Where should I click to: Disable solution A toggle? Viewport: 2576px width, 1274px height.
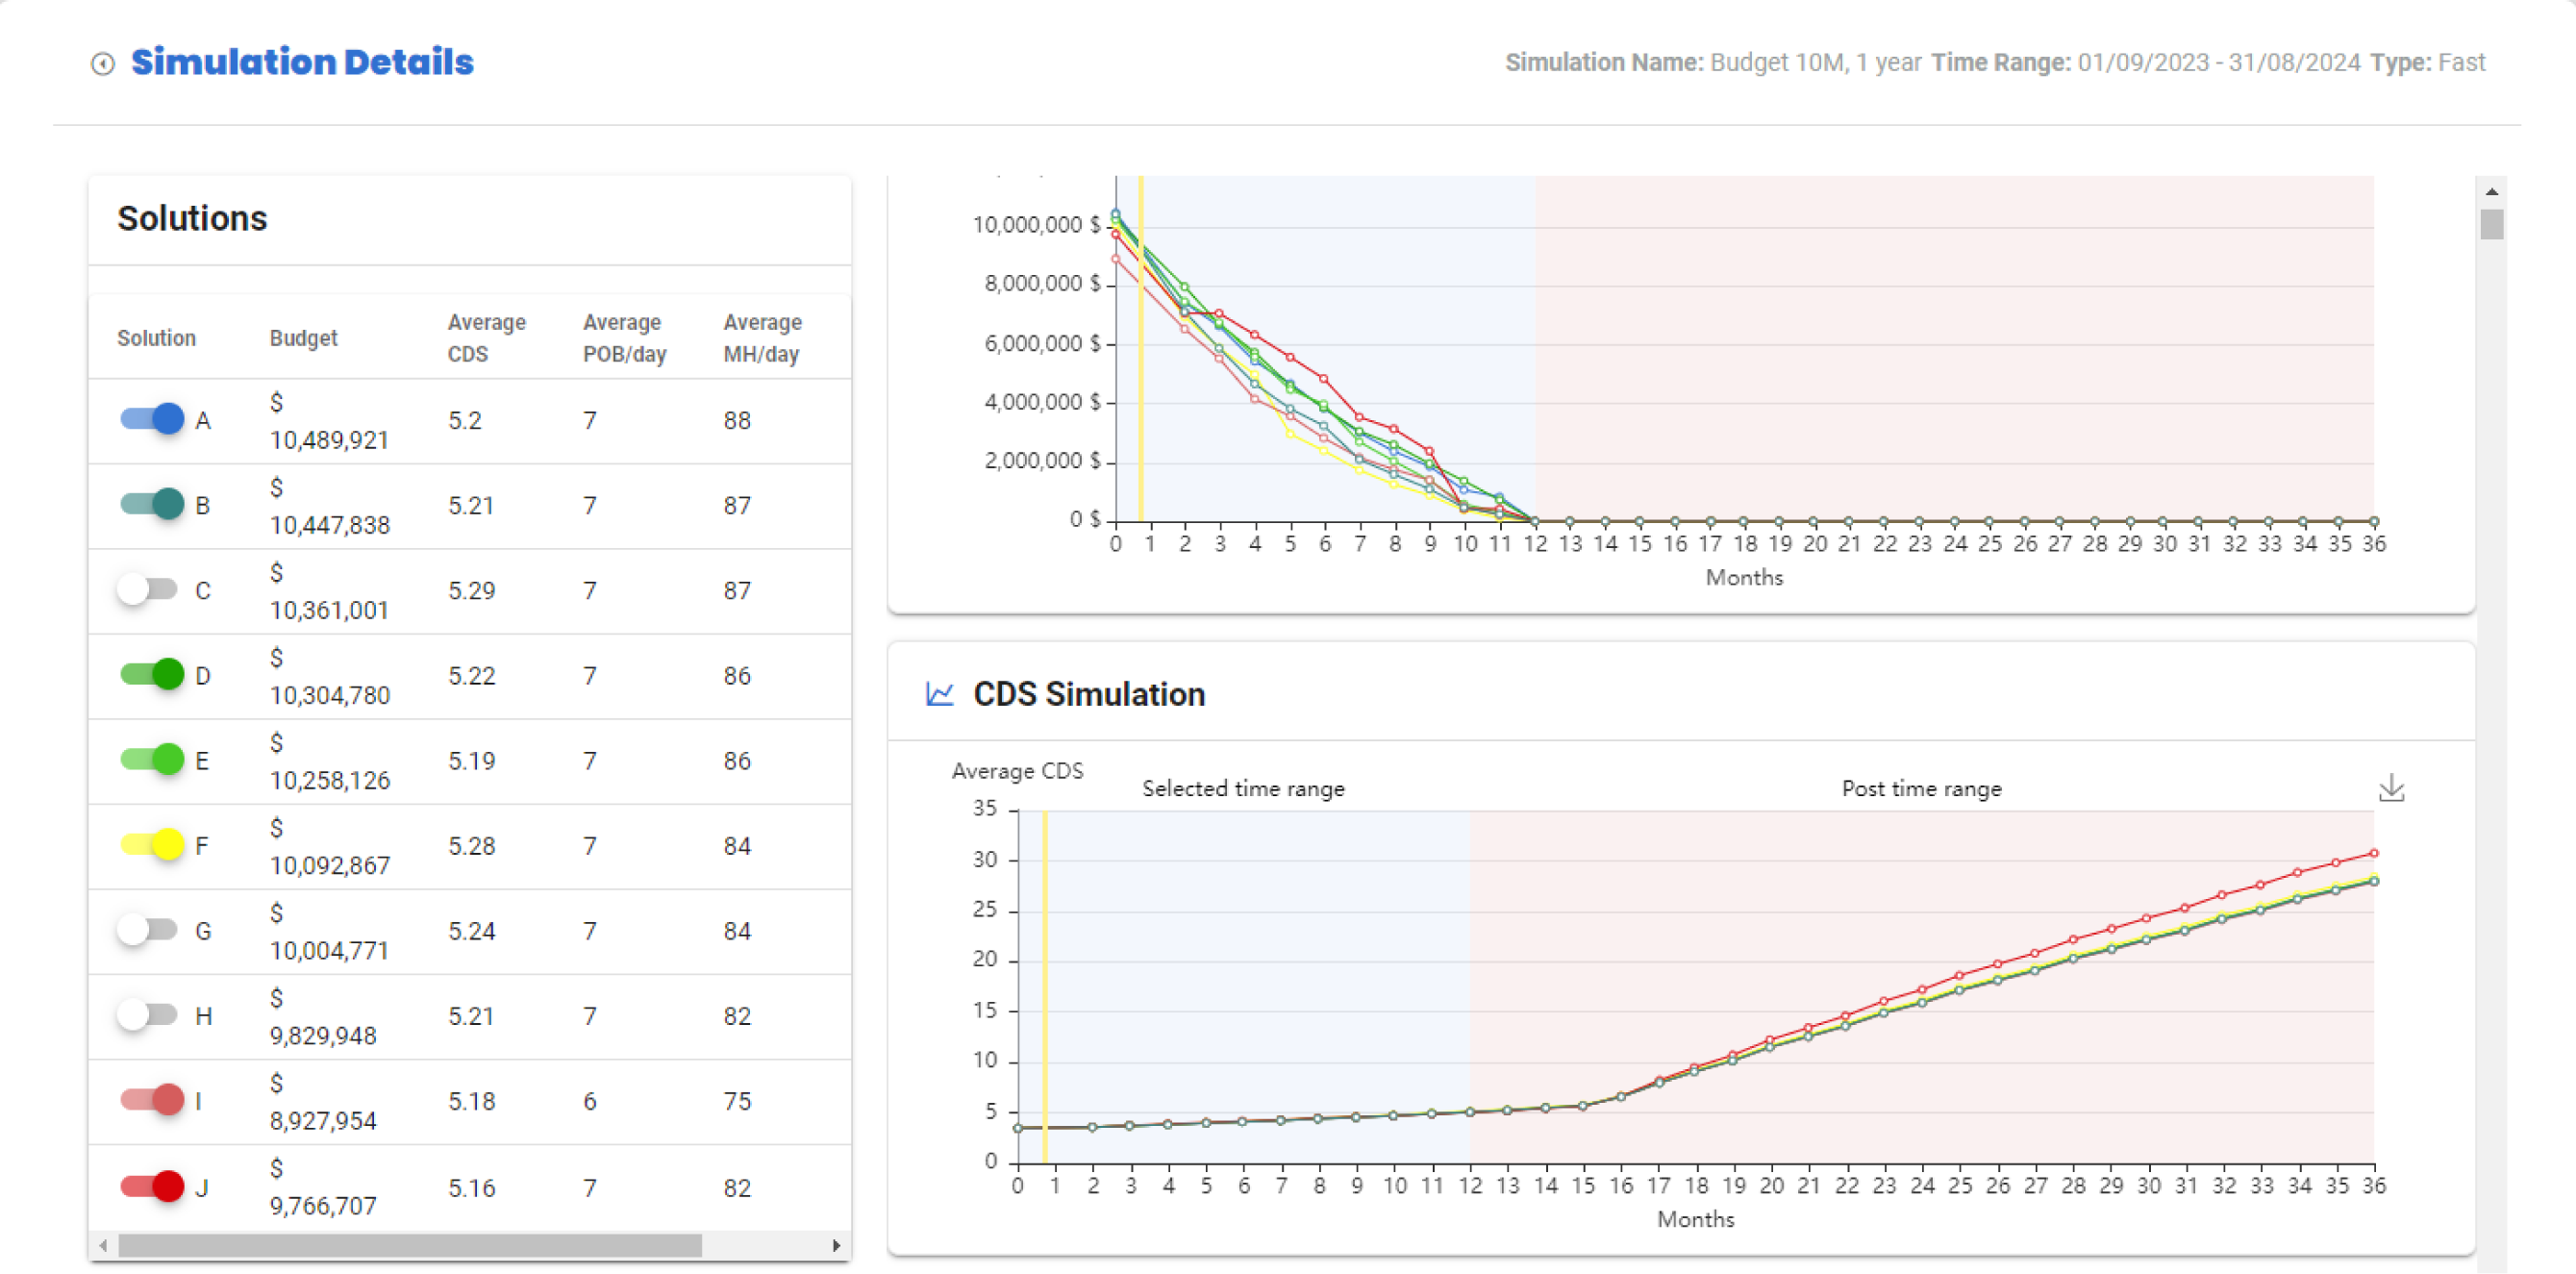pyautogui.click(x=152, y=419)
